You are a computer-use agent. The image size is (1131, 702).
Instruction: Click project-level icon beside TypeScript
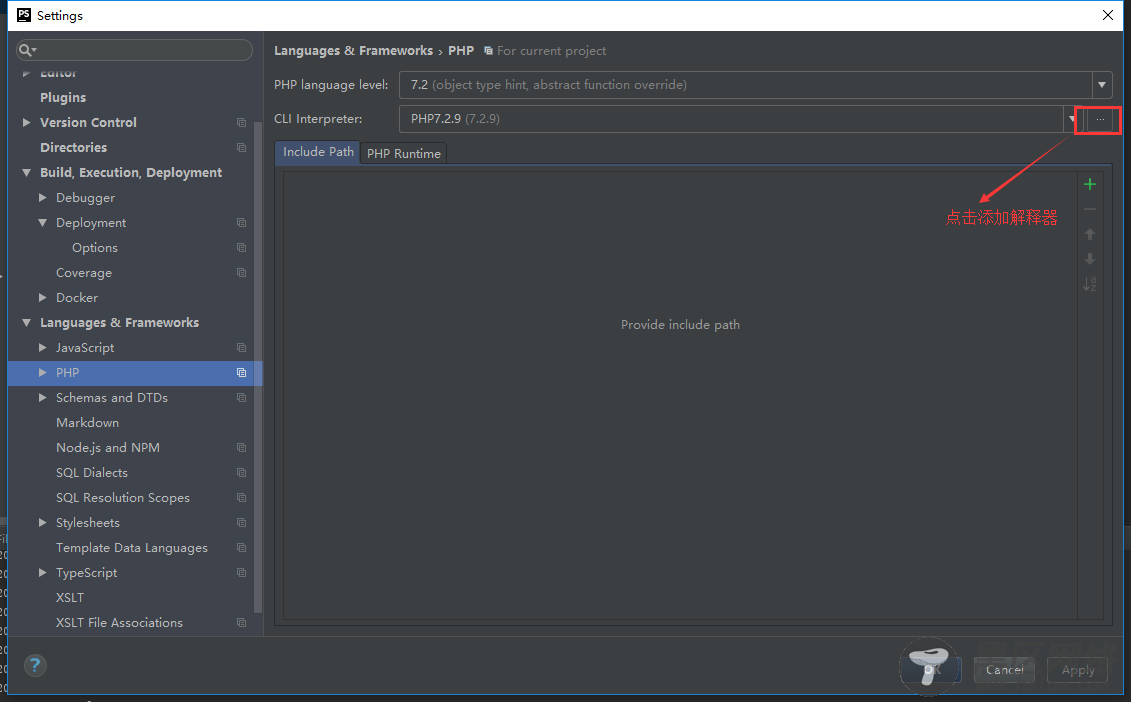pos(242,573)
